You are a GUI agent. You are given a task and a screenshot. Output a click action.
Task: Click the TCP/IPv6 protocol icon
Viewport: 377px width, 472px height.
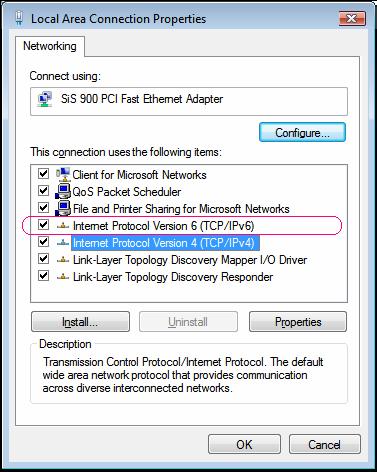(x=63, y=226)
